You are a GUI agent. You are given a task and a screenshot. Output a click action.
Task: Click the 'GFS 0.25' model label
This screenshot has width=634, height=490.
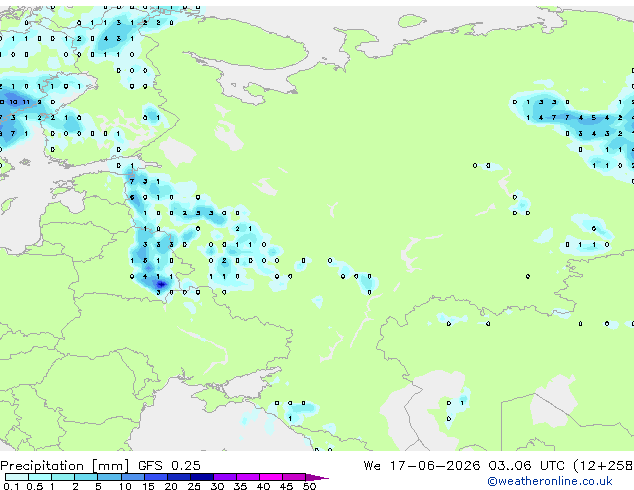tap(169, 466)
